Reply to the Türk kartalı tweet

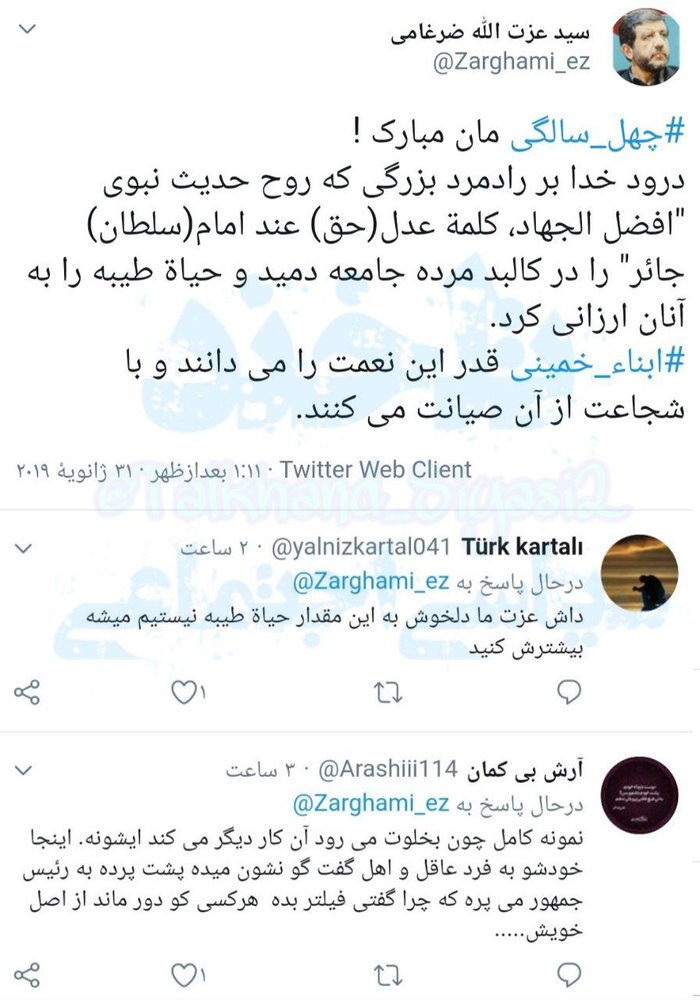568,692
